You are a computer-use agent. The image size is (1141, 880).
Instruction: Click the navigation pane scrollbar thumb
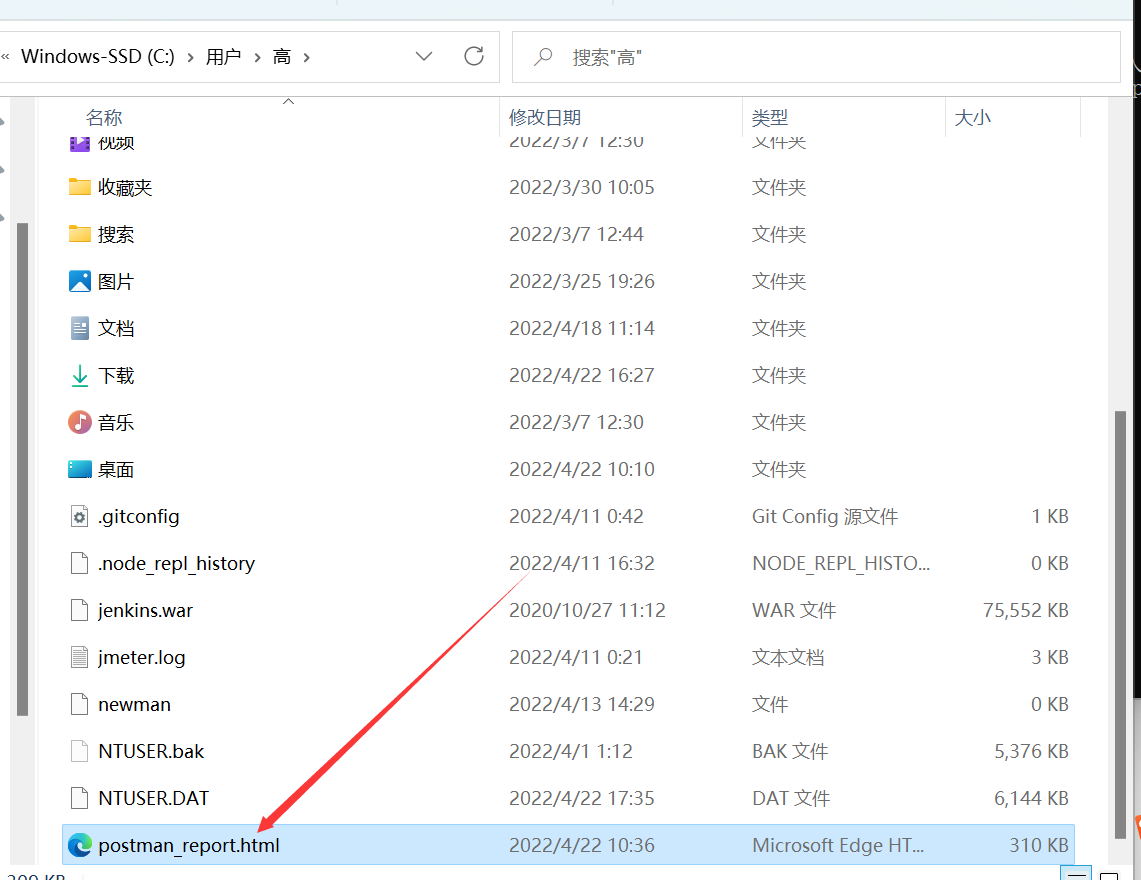(x=23, y=469)
